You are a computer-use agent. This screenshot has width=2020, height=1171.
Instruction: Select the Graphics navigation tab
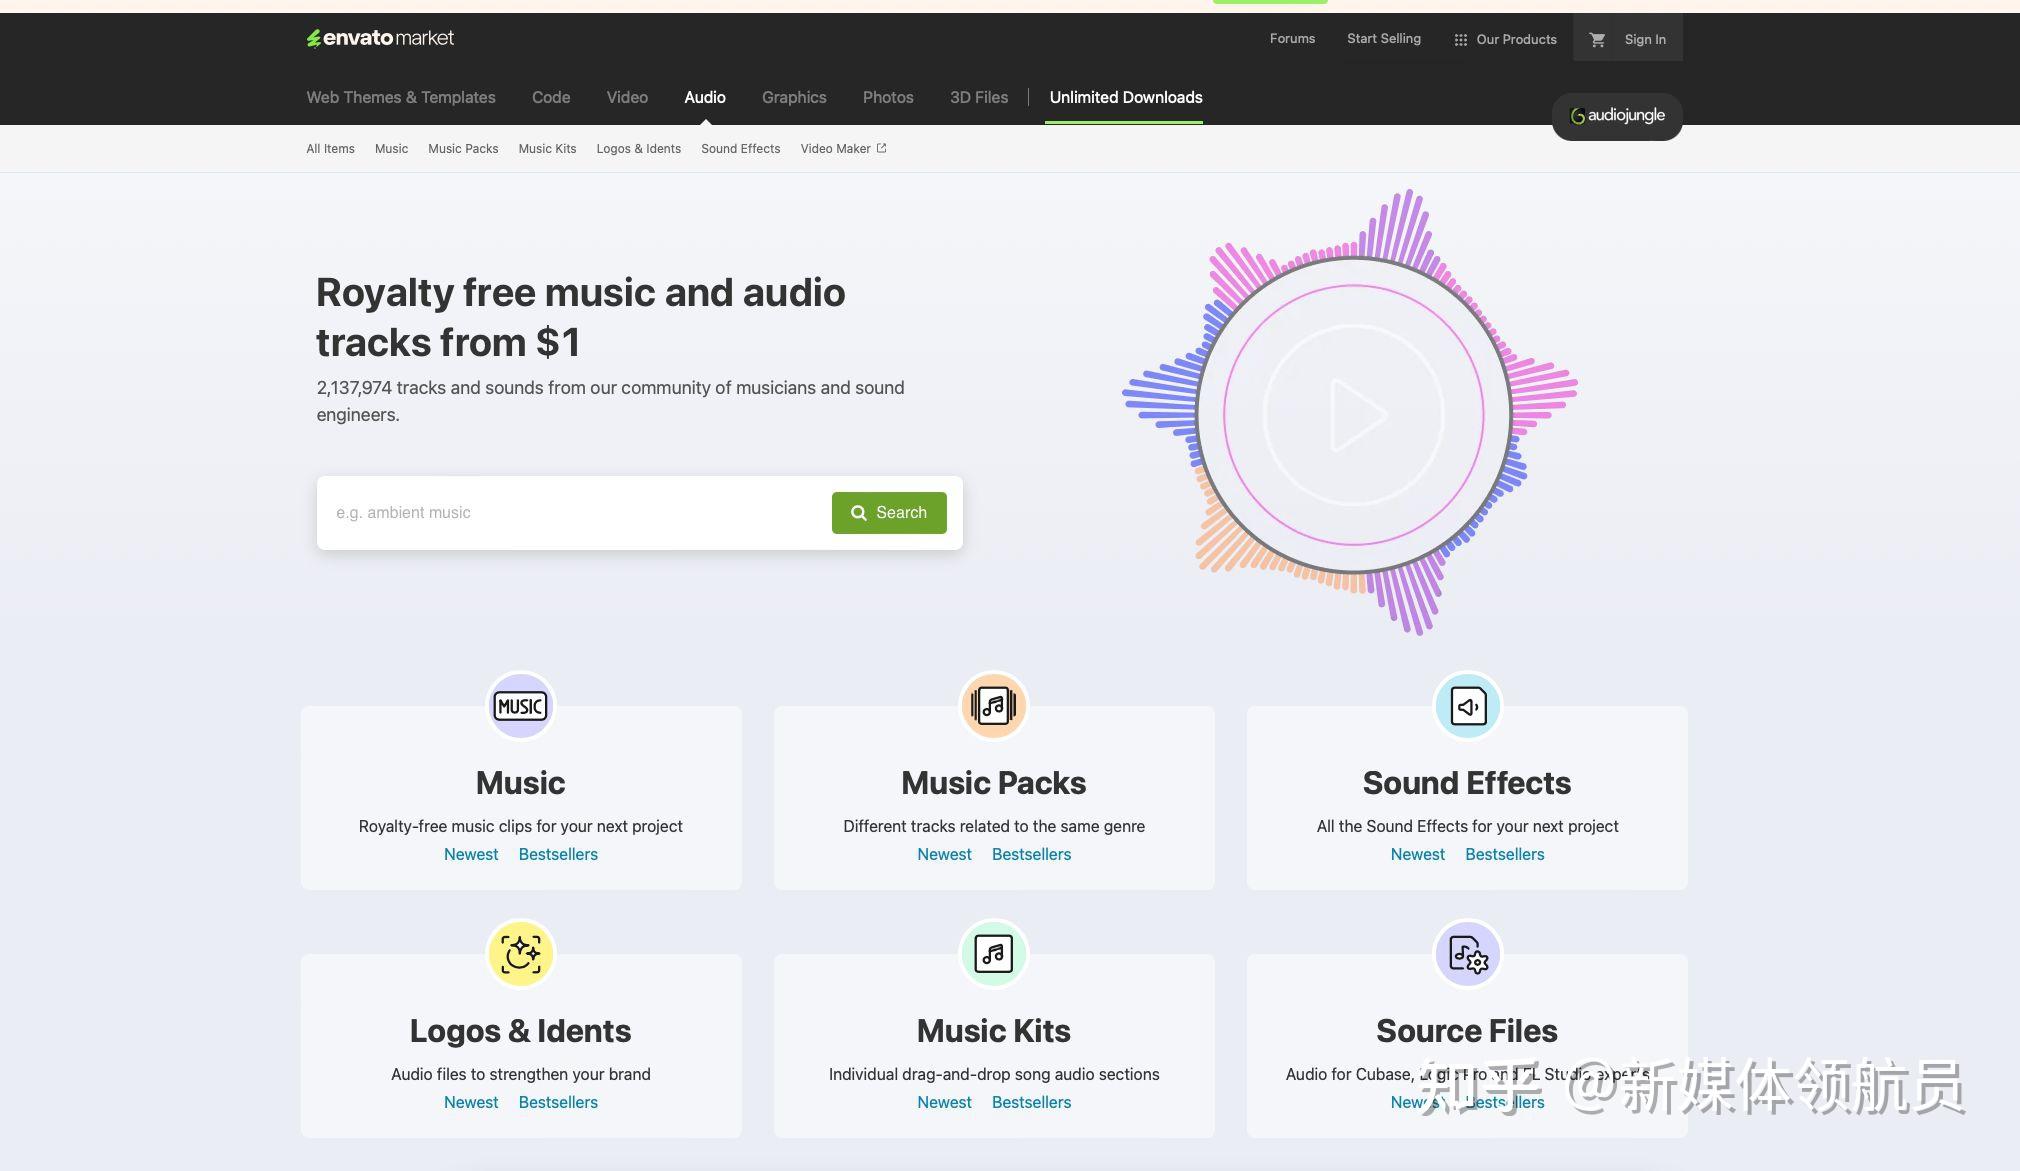[x=794, y=97]
